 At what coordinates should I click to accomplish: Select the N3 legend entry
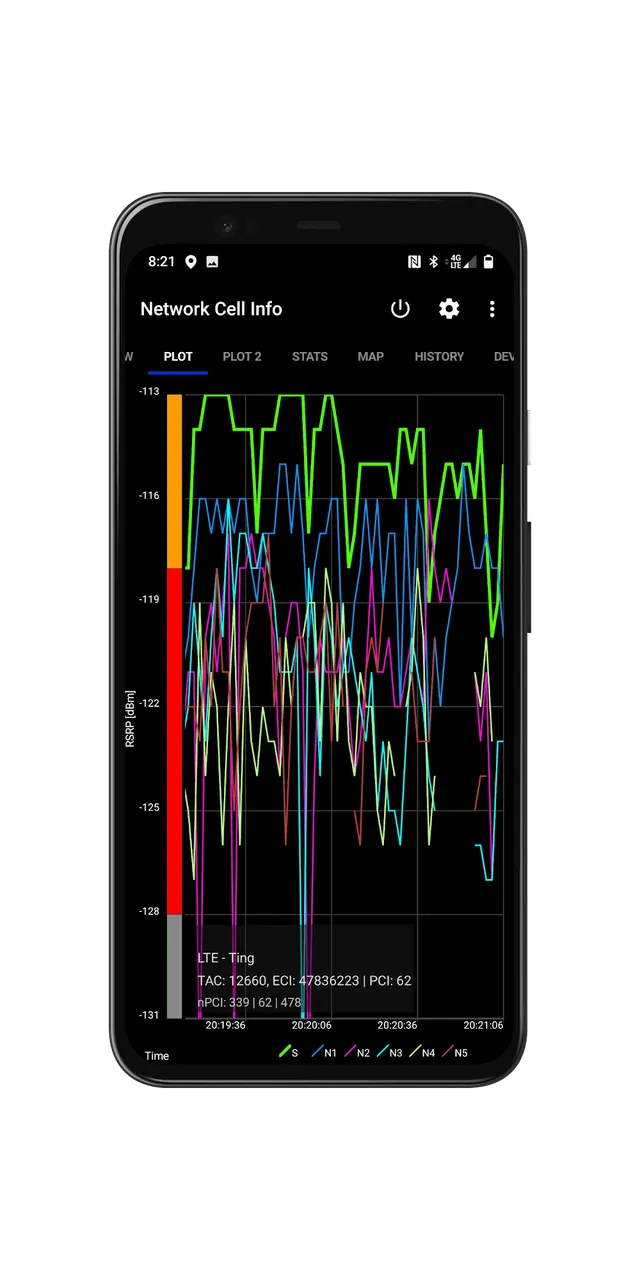(389, 1053)
